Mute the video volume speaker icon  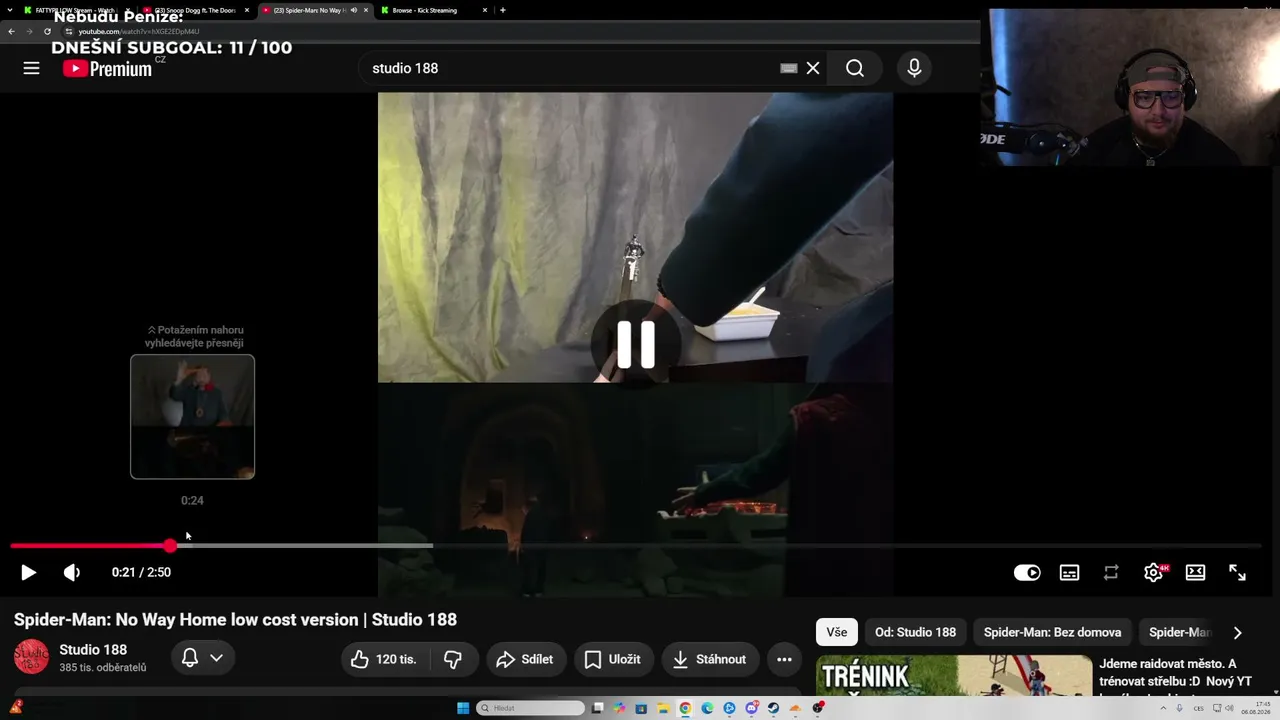tap(72, 572)
